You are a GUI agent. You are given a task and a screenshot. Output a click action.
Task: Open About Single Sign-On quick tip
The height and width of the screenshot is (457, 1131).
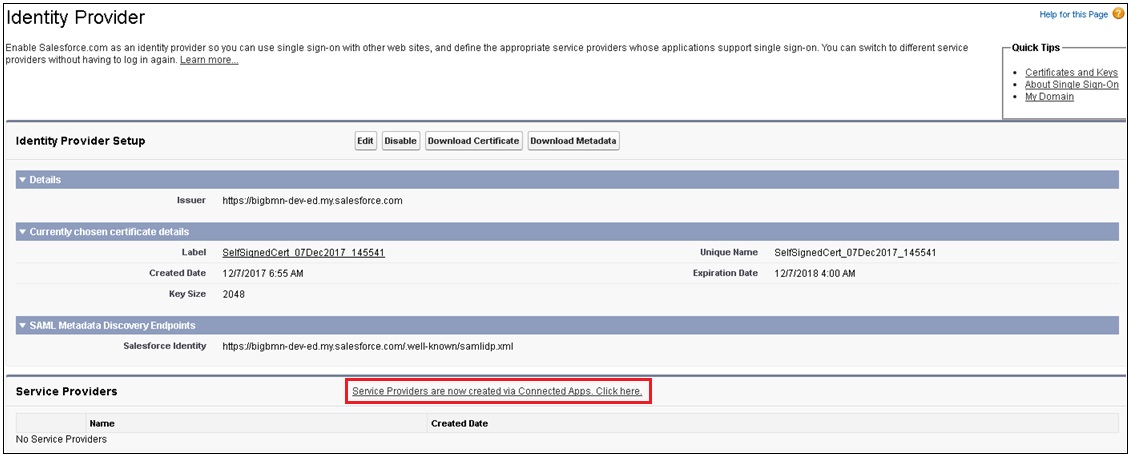pos(1072,84)
